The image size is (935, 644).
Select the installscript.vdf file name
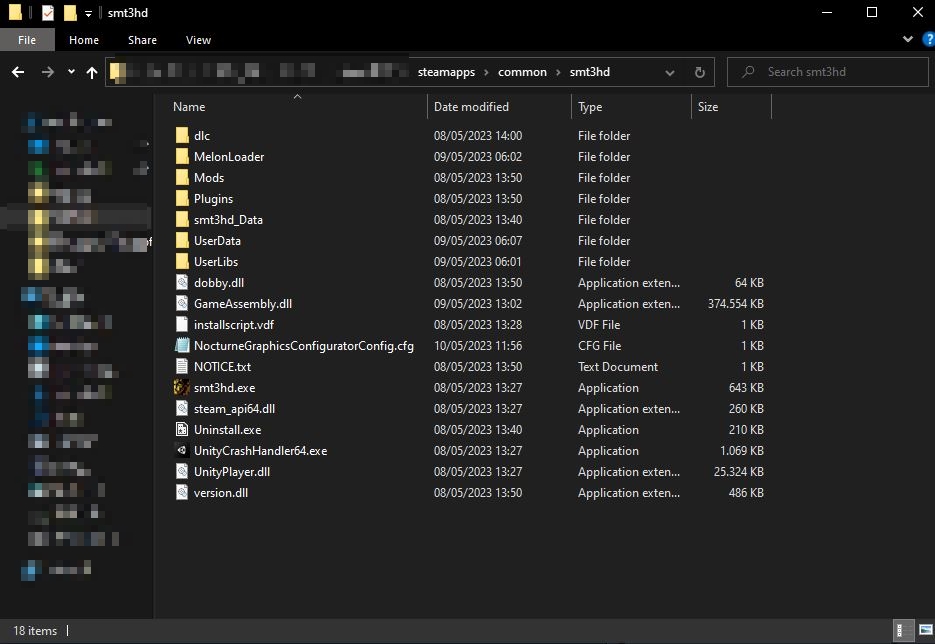(234, 324)
